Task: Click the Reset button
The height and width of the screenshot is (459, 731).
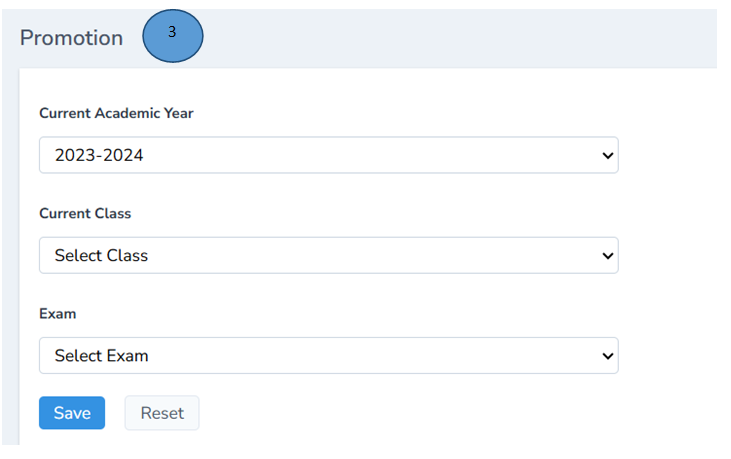Action: coord(161,413)
